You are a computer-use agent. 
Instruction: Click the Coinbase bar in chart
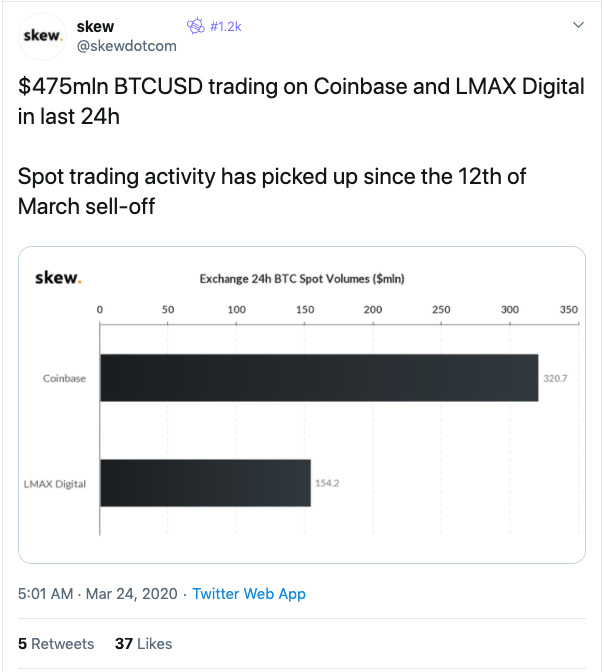(319, 378)
